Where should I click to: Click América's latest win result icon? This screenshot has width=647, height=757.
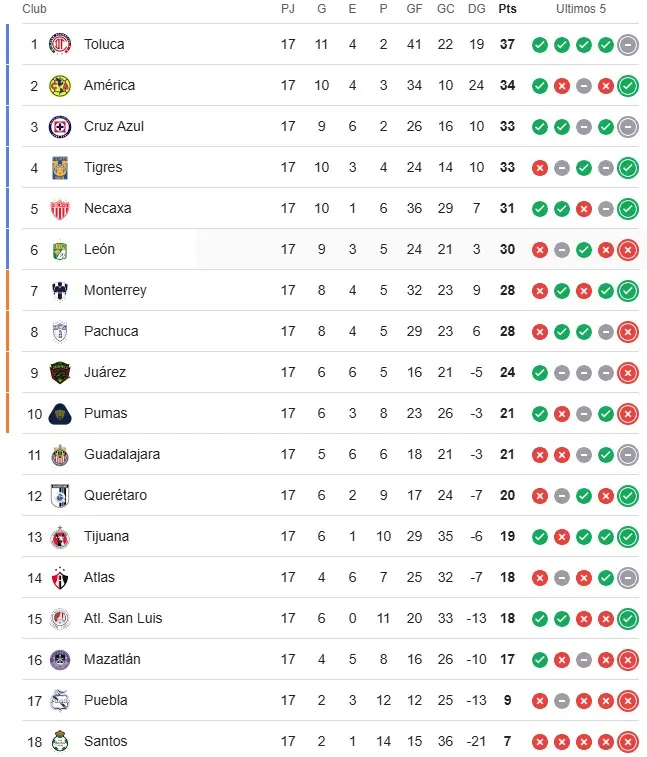628,86
